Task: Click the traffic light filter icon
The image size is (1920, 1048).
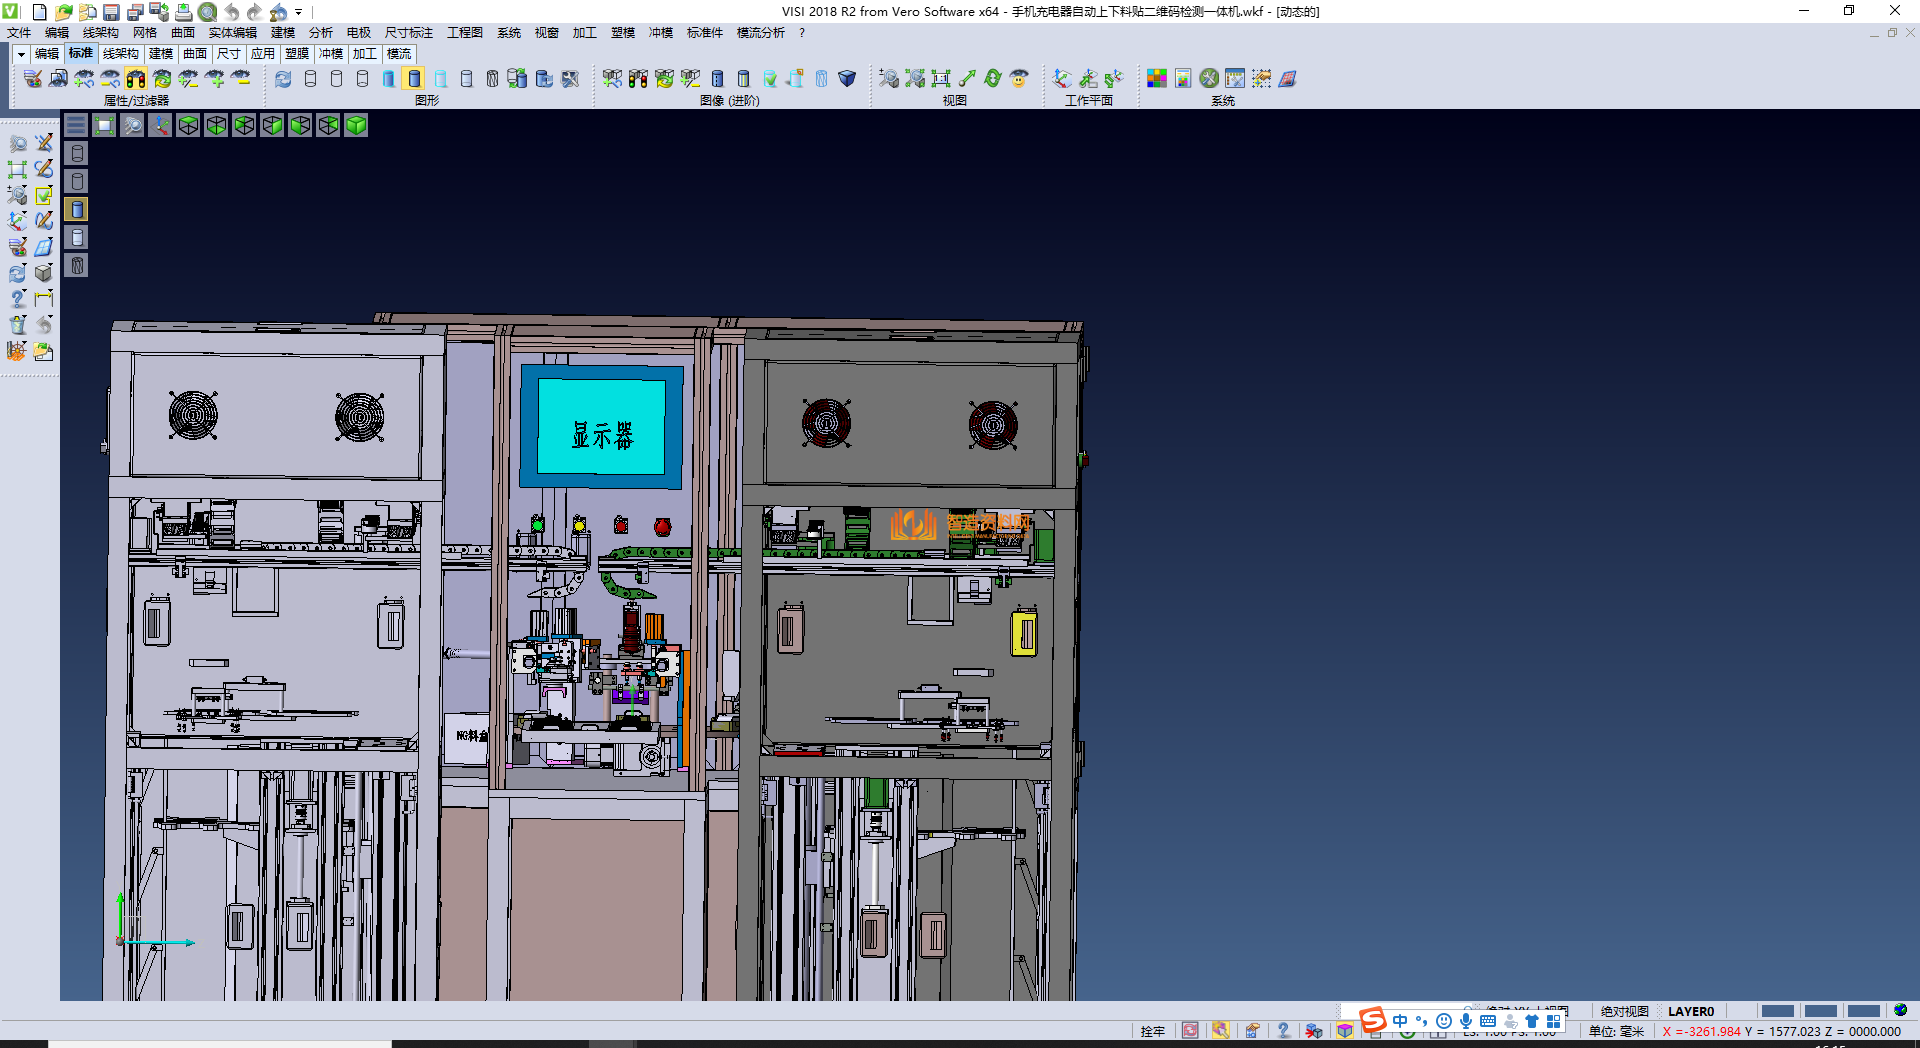Action: click(x=136, y=79)
